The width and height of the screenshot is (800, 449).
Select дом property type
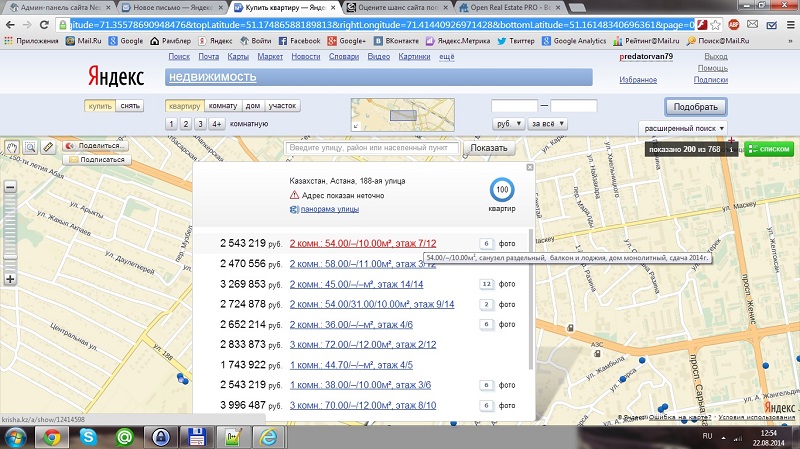253,106
